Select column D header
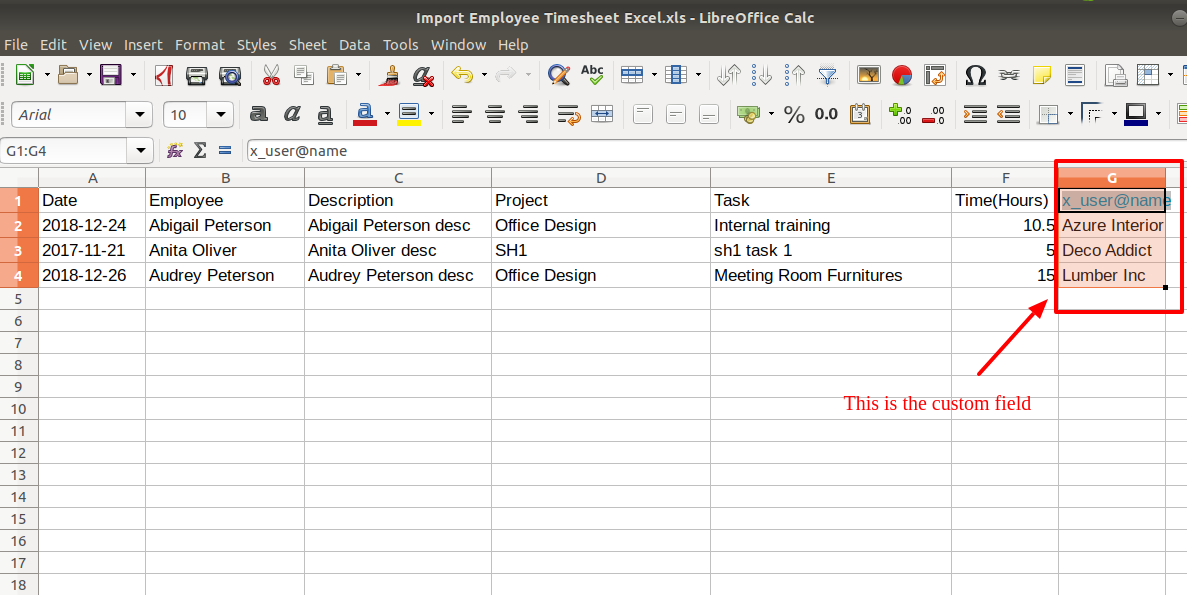This screenshot has width=1187, height=595. point(600,178)
